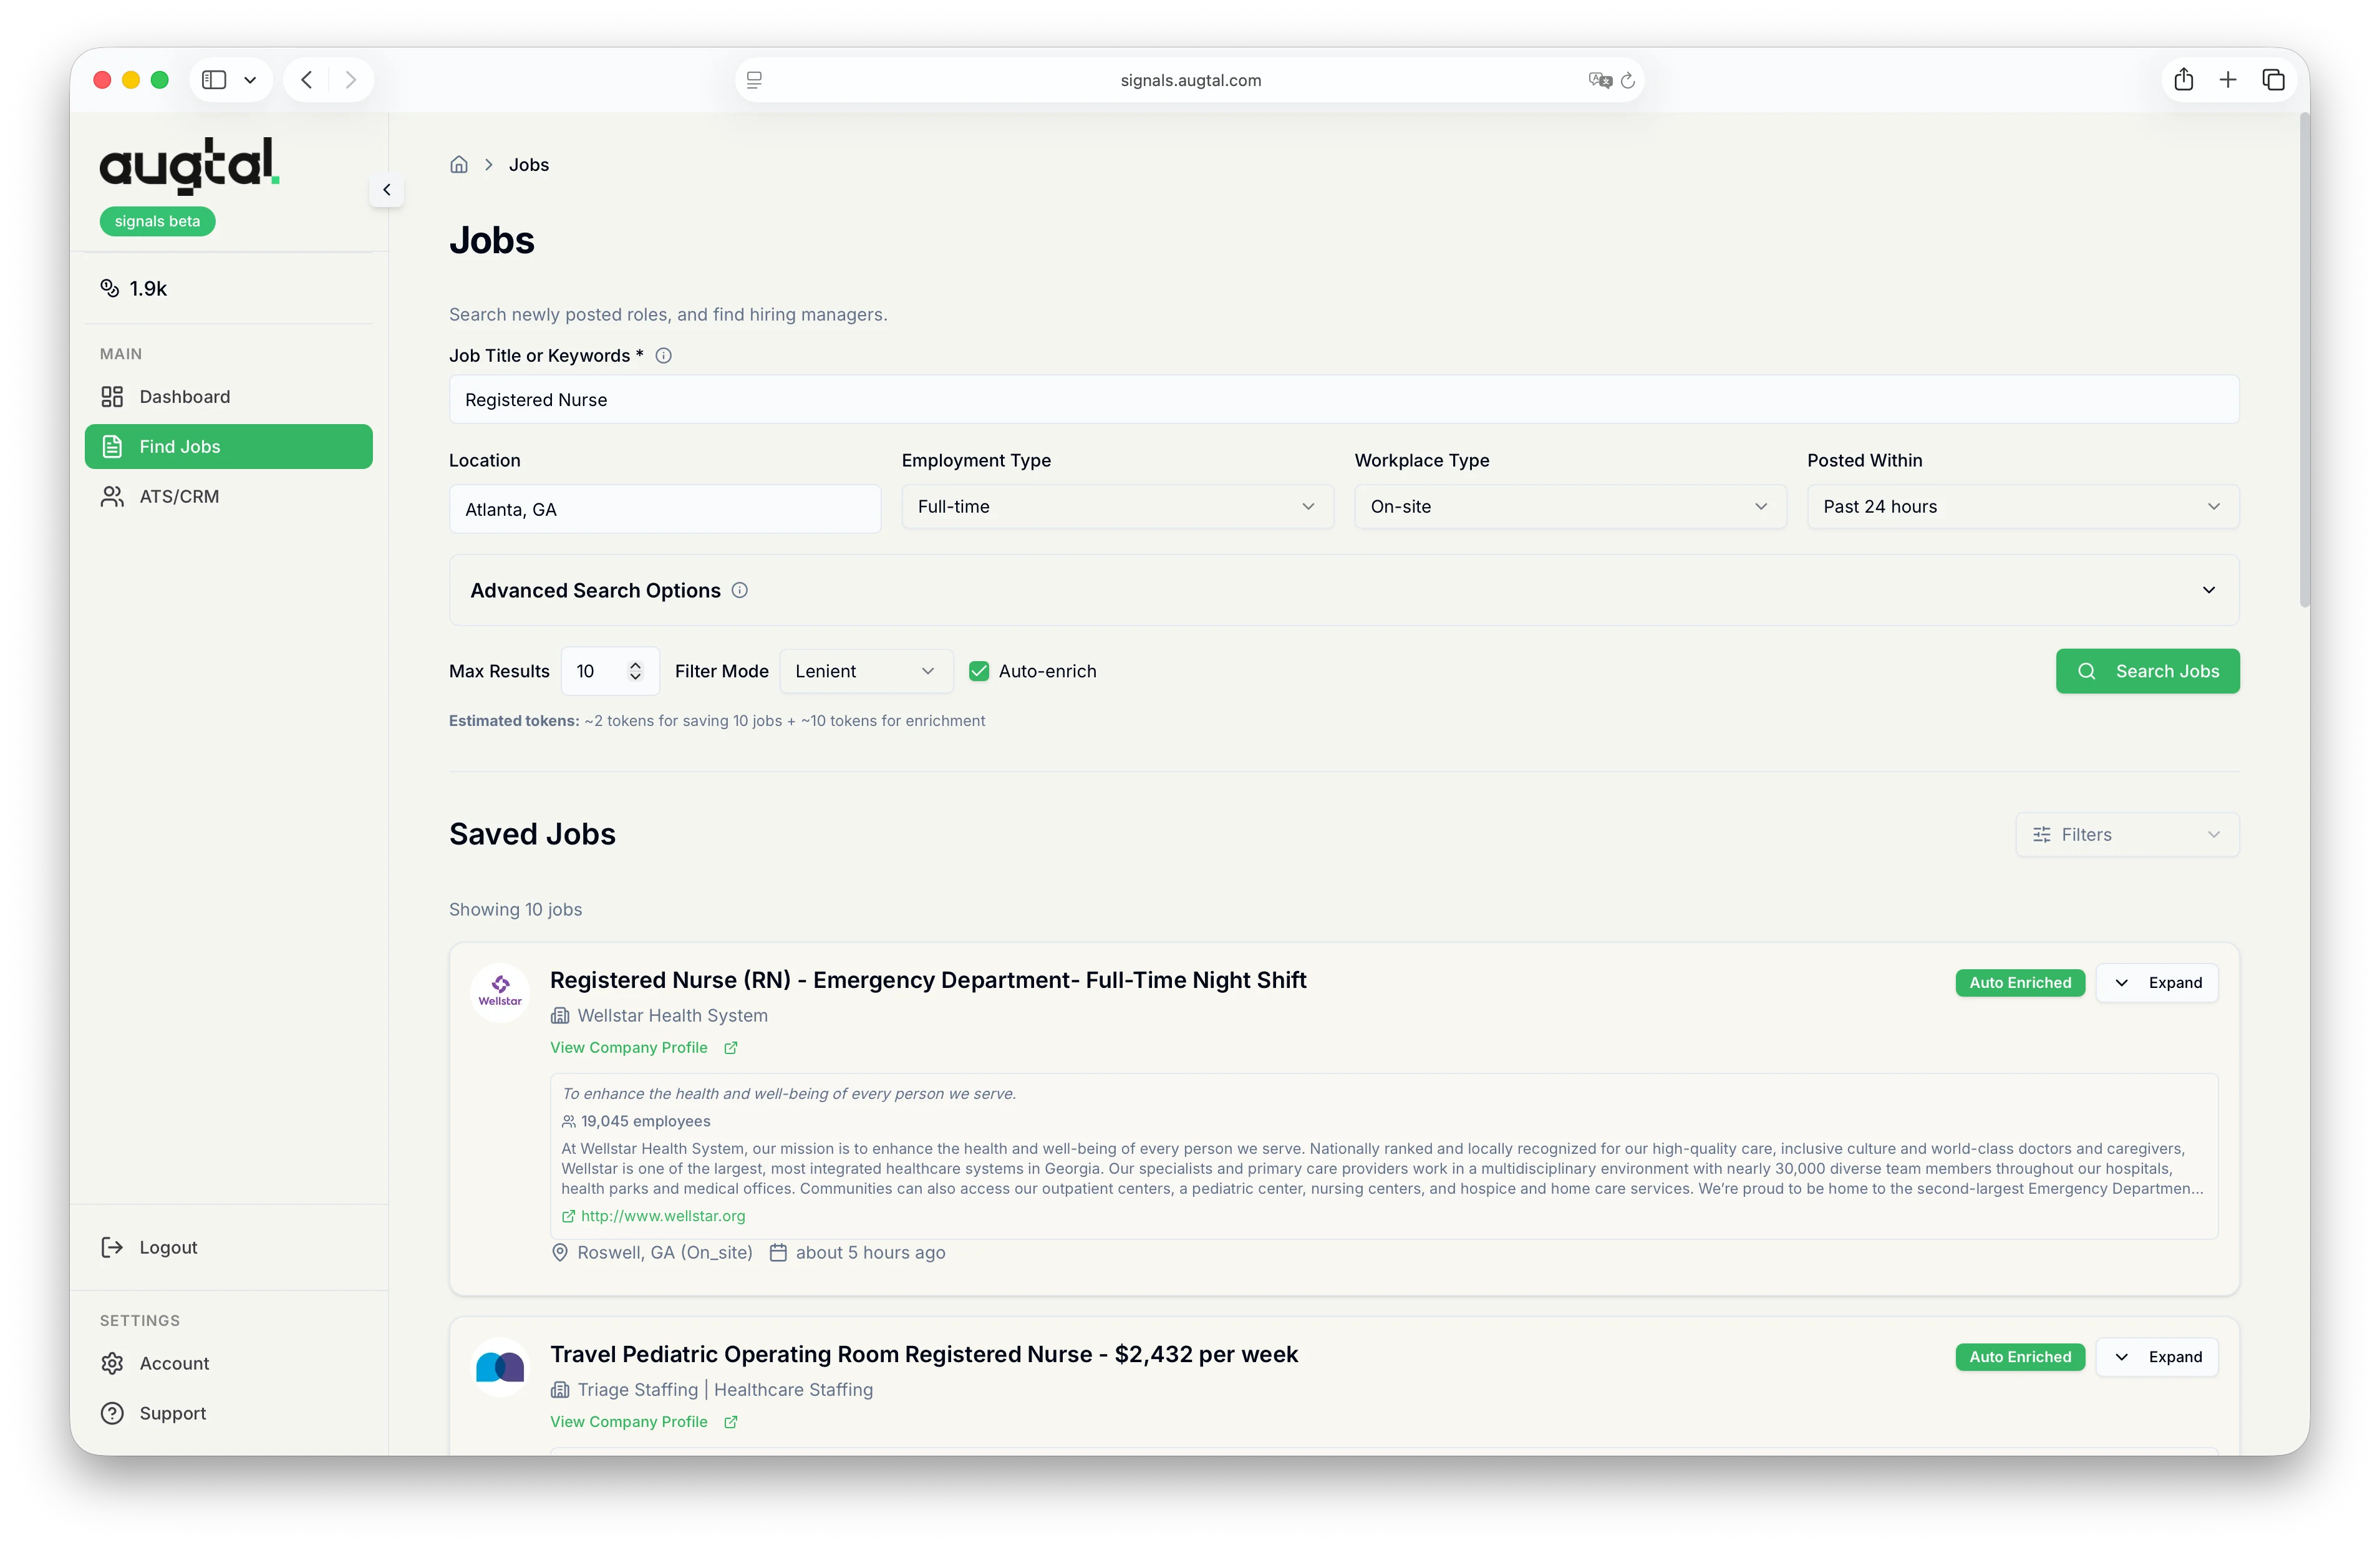
Task: Collapse the sidebar using the chevron button
Action: click(386, 190)
